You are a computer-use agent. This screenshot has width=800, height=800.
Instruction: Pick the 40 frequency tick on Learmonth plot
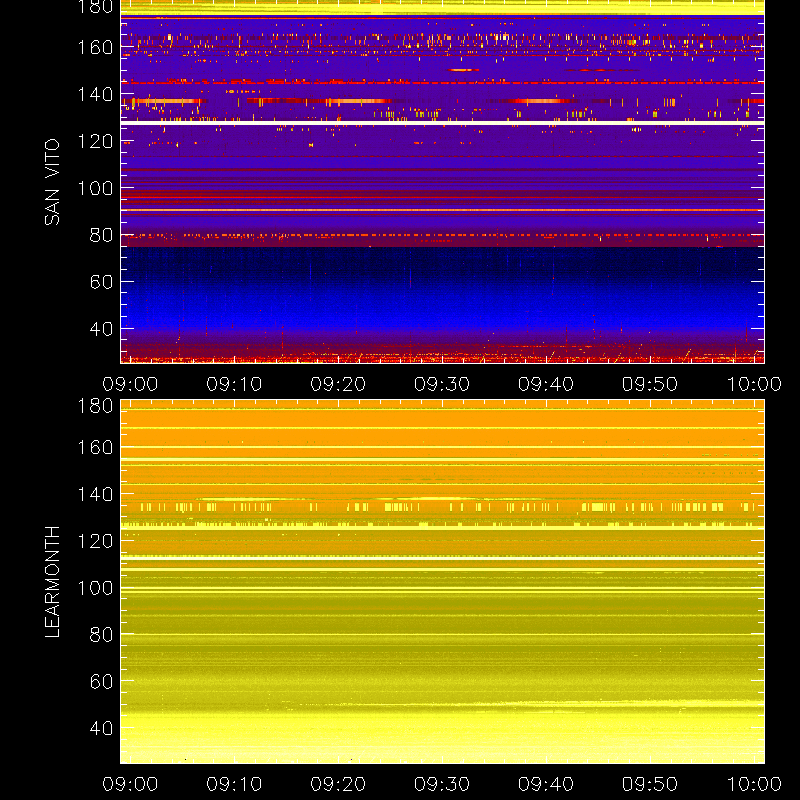(x=101, y=728)
